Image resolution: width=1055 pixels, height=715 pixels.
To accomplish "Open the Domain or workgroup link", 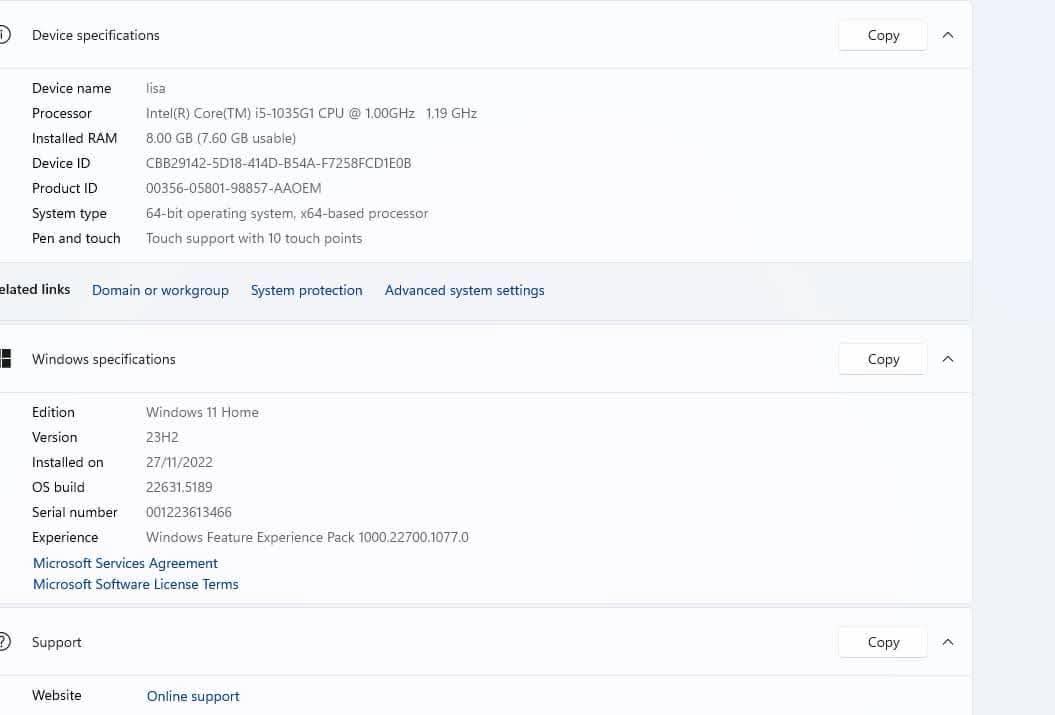I will (x=160, y=290).
